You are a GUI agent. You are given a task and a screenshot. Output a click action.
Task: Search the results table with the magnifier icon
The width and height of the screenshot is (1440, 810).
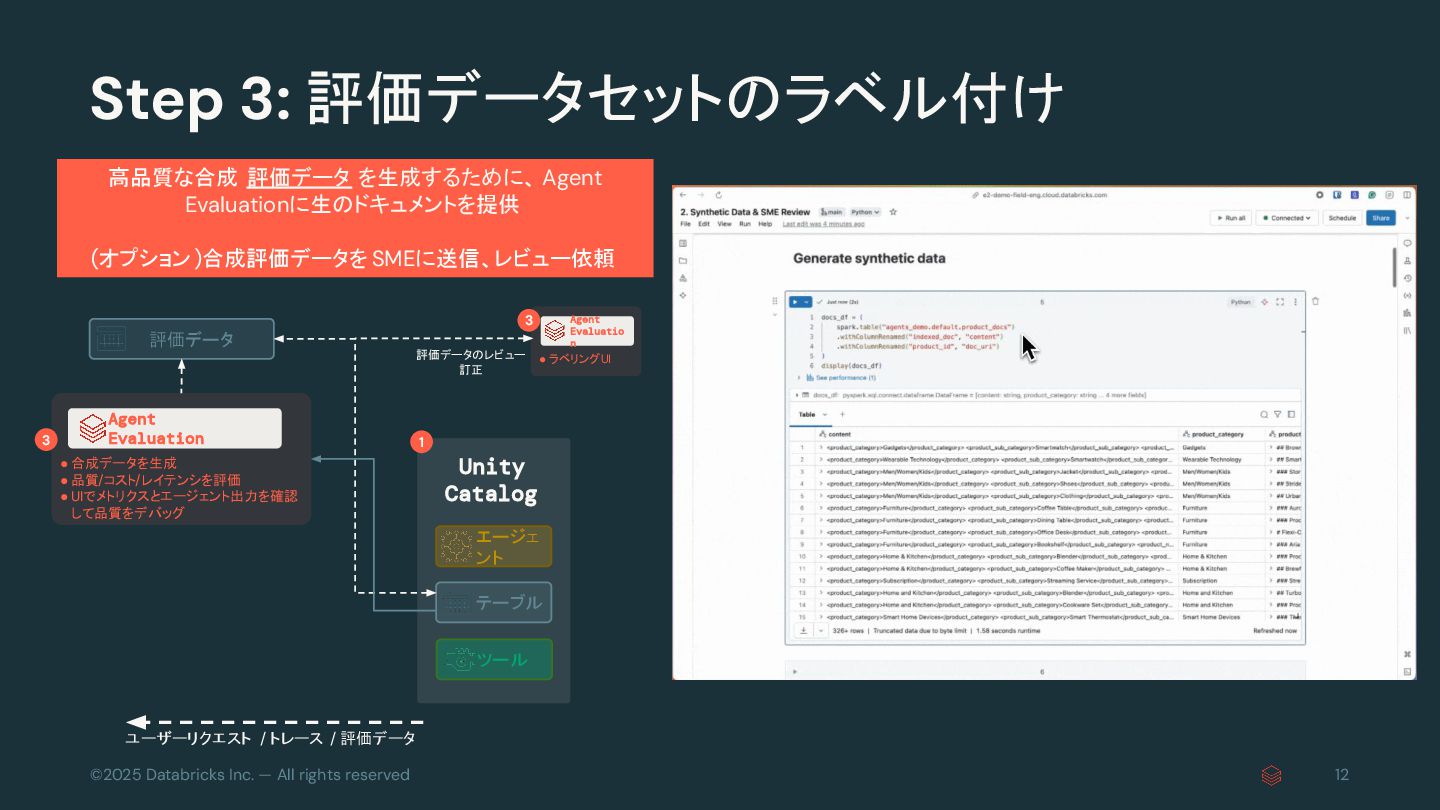1264,414
